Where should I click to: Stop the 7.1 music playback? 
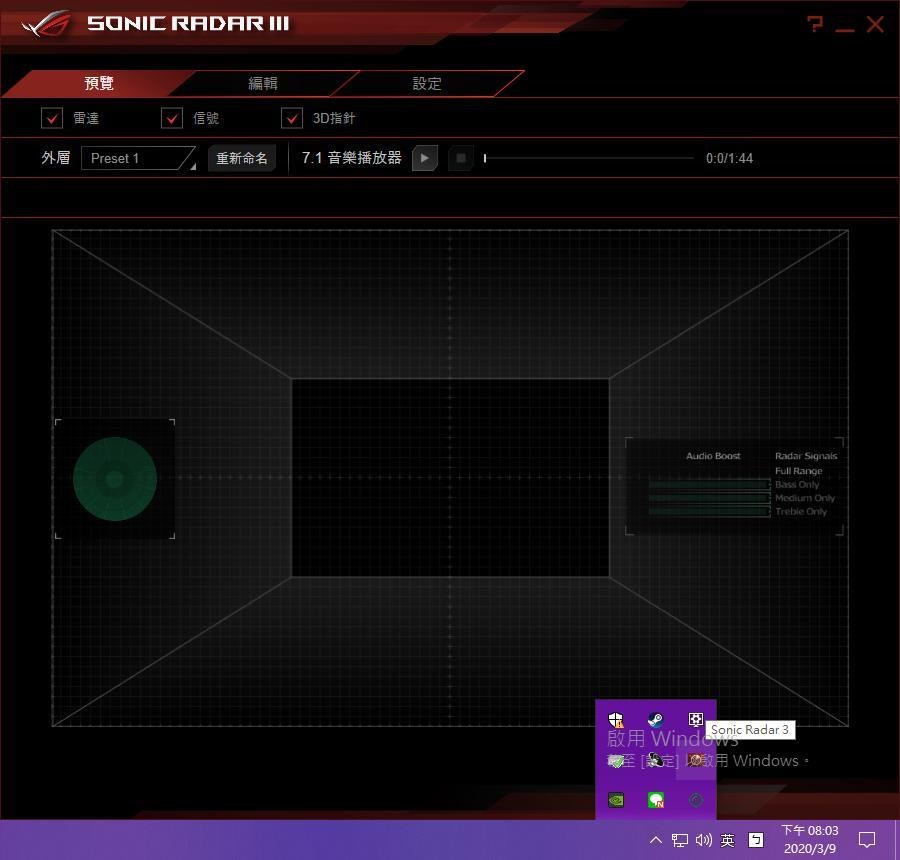click(460, 158)
